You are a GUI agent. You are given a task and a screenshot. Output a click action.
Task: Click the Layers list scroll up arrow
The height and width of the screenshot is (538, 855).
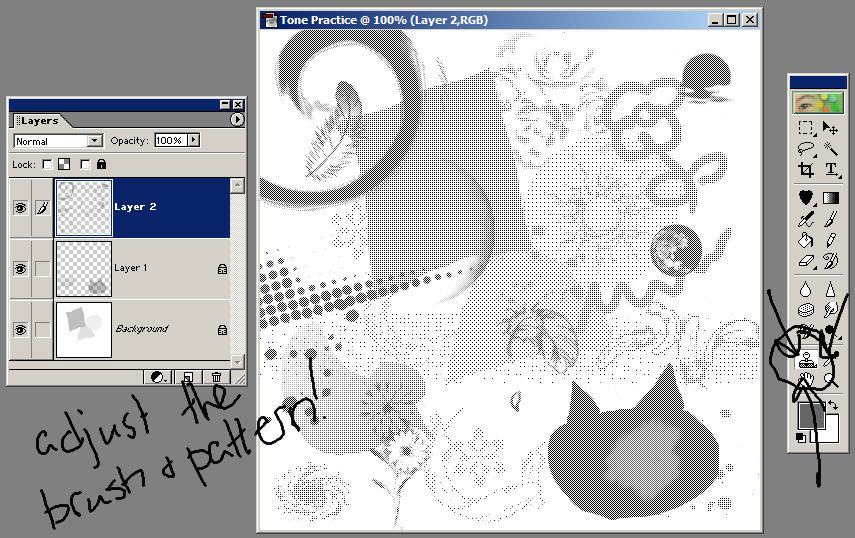(x=237, y=186)
